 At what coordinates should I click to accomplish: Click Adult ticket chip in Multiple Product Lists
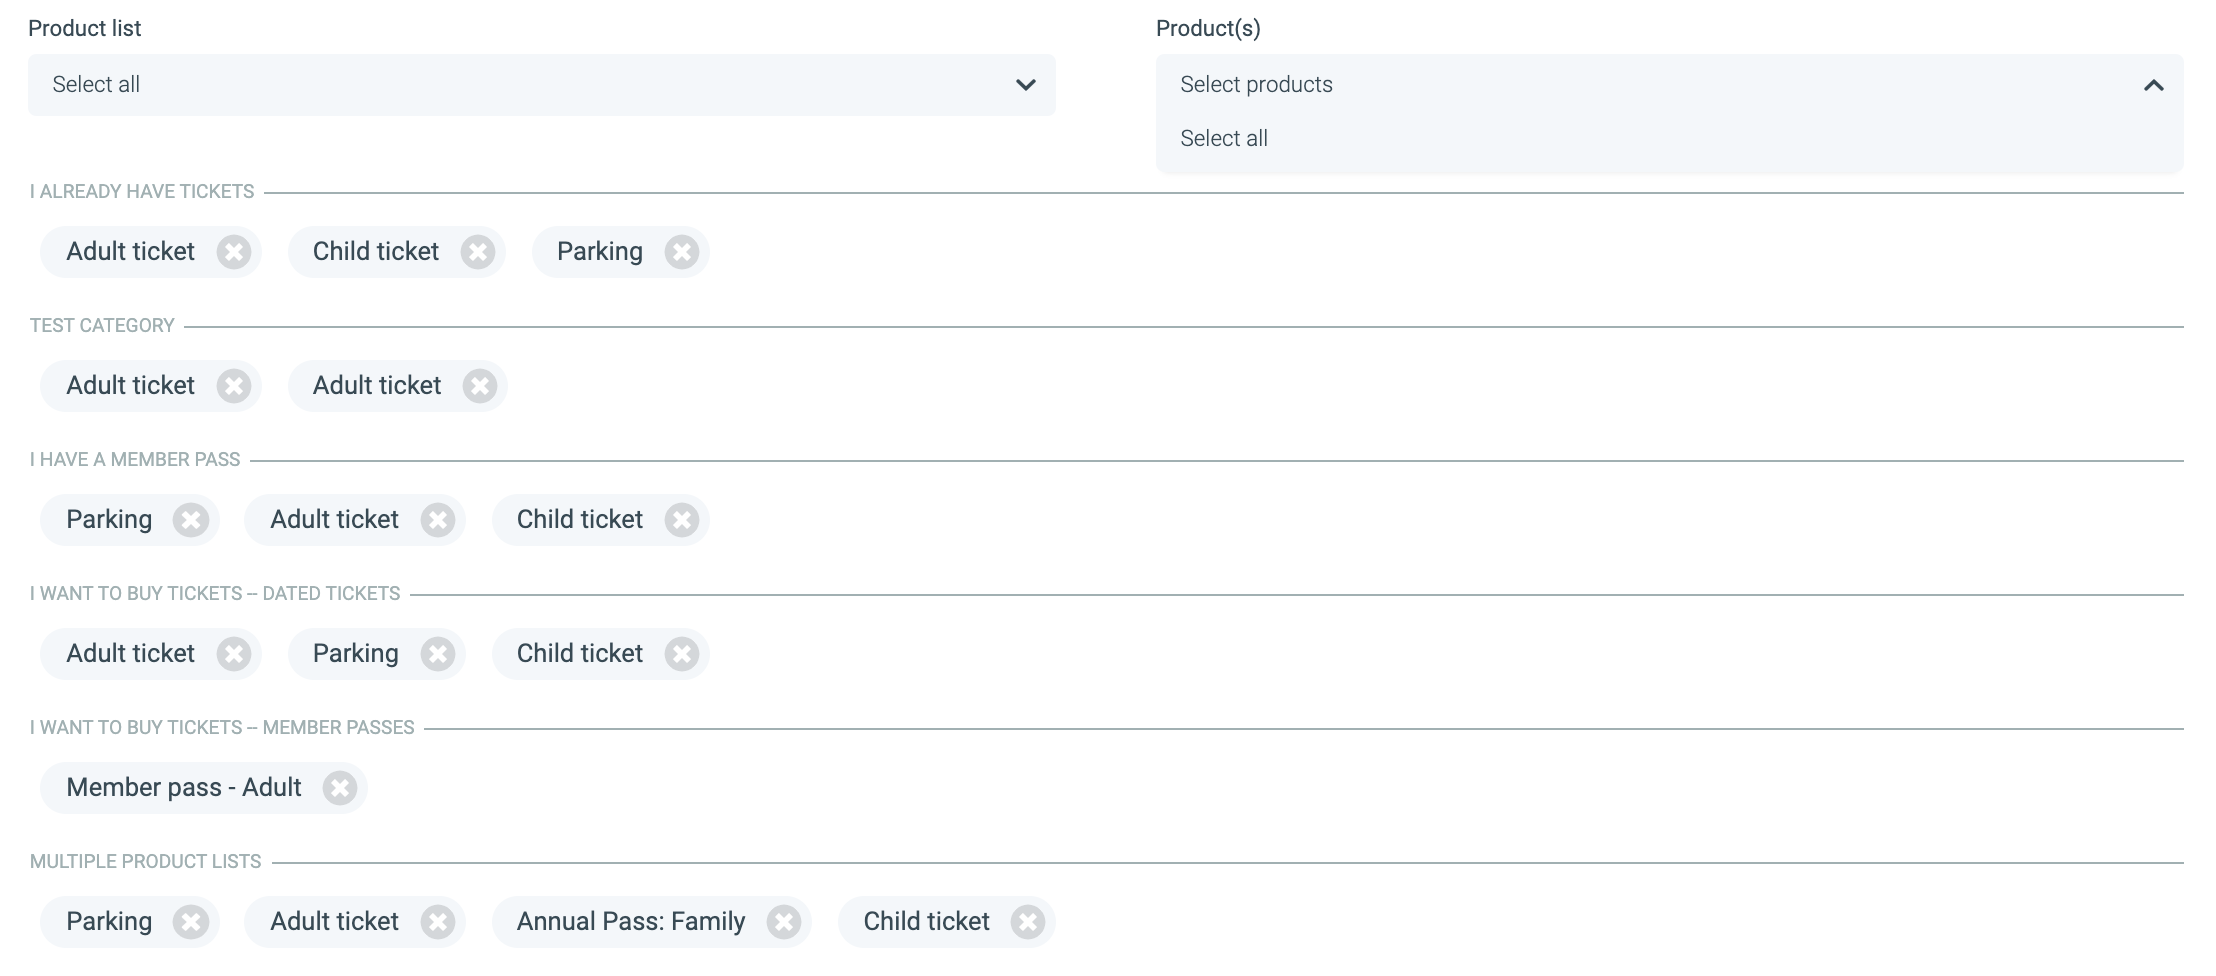334,922
